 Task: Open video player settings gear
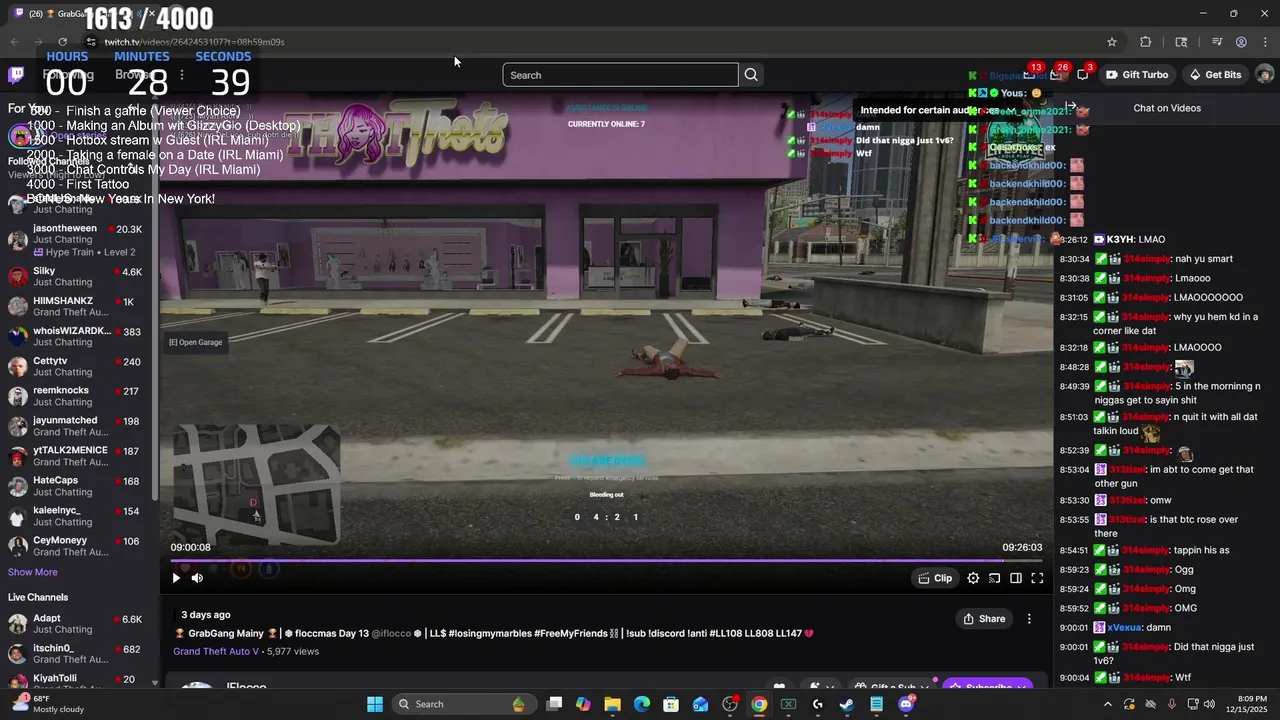973,578
